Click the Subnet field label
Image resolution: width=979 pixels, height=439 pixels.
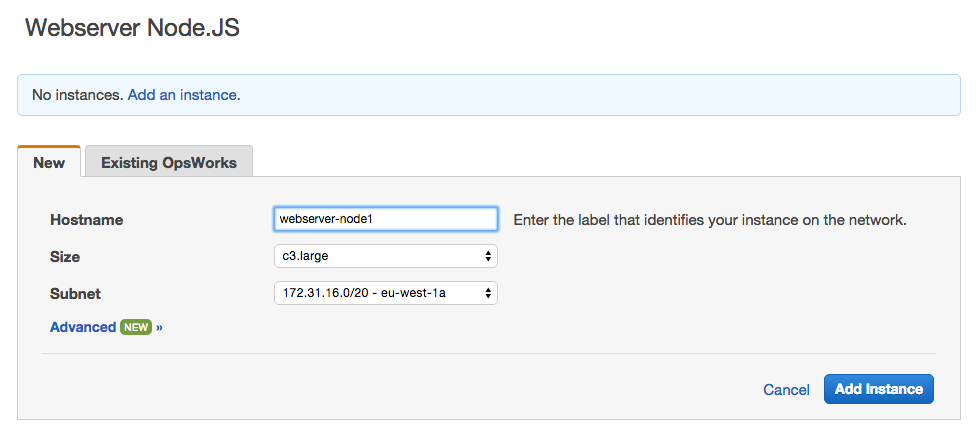(x=75, y=293)
